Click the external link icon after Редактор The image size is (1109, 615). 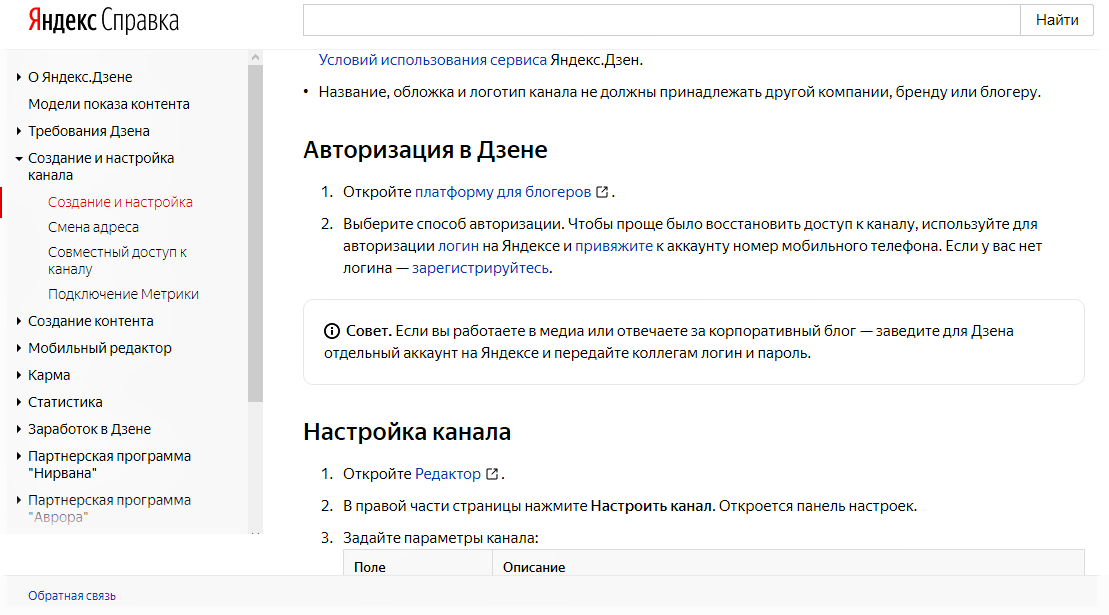coord(492,474)
